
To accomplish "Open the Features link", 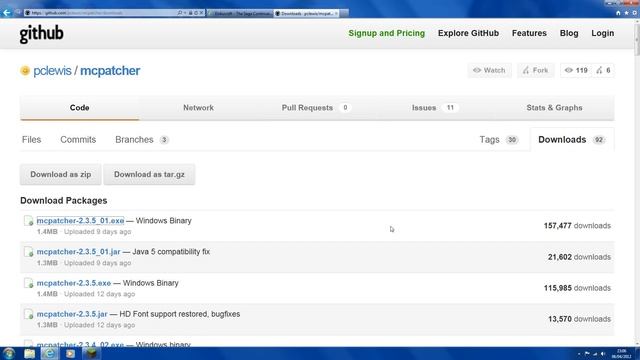I will tap(529, 33).
